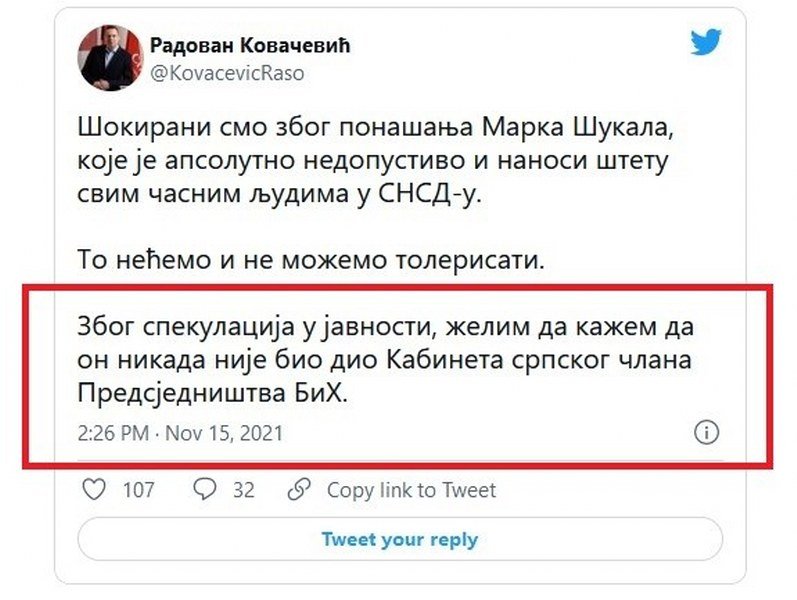Click the Twitter bird logo
This screenshot has width=797, height=600.
tap(706, 42)
